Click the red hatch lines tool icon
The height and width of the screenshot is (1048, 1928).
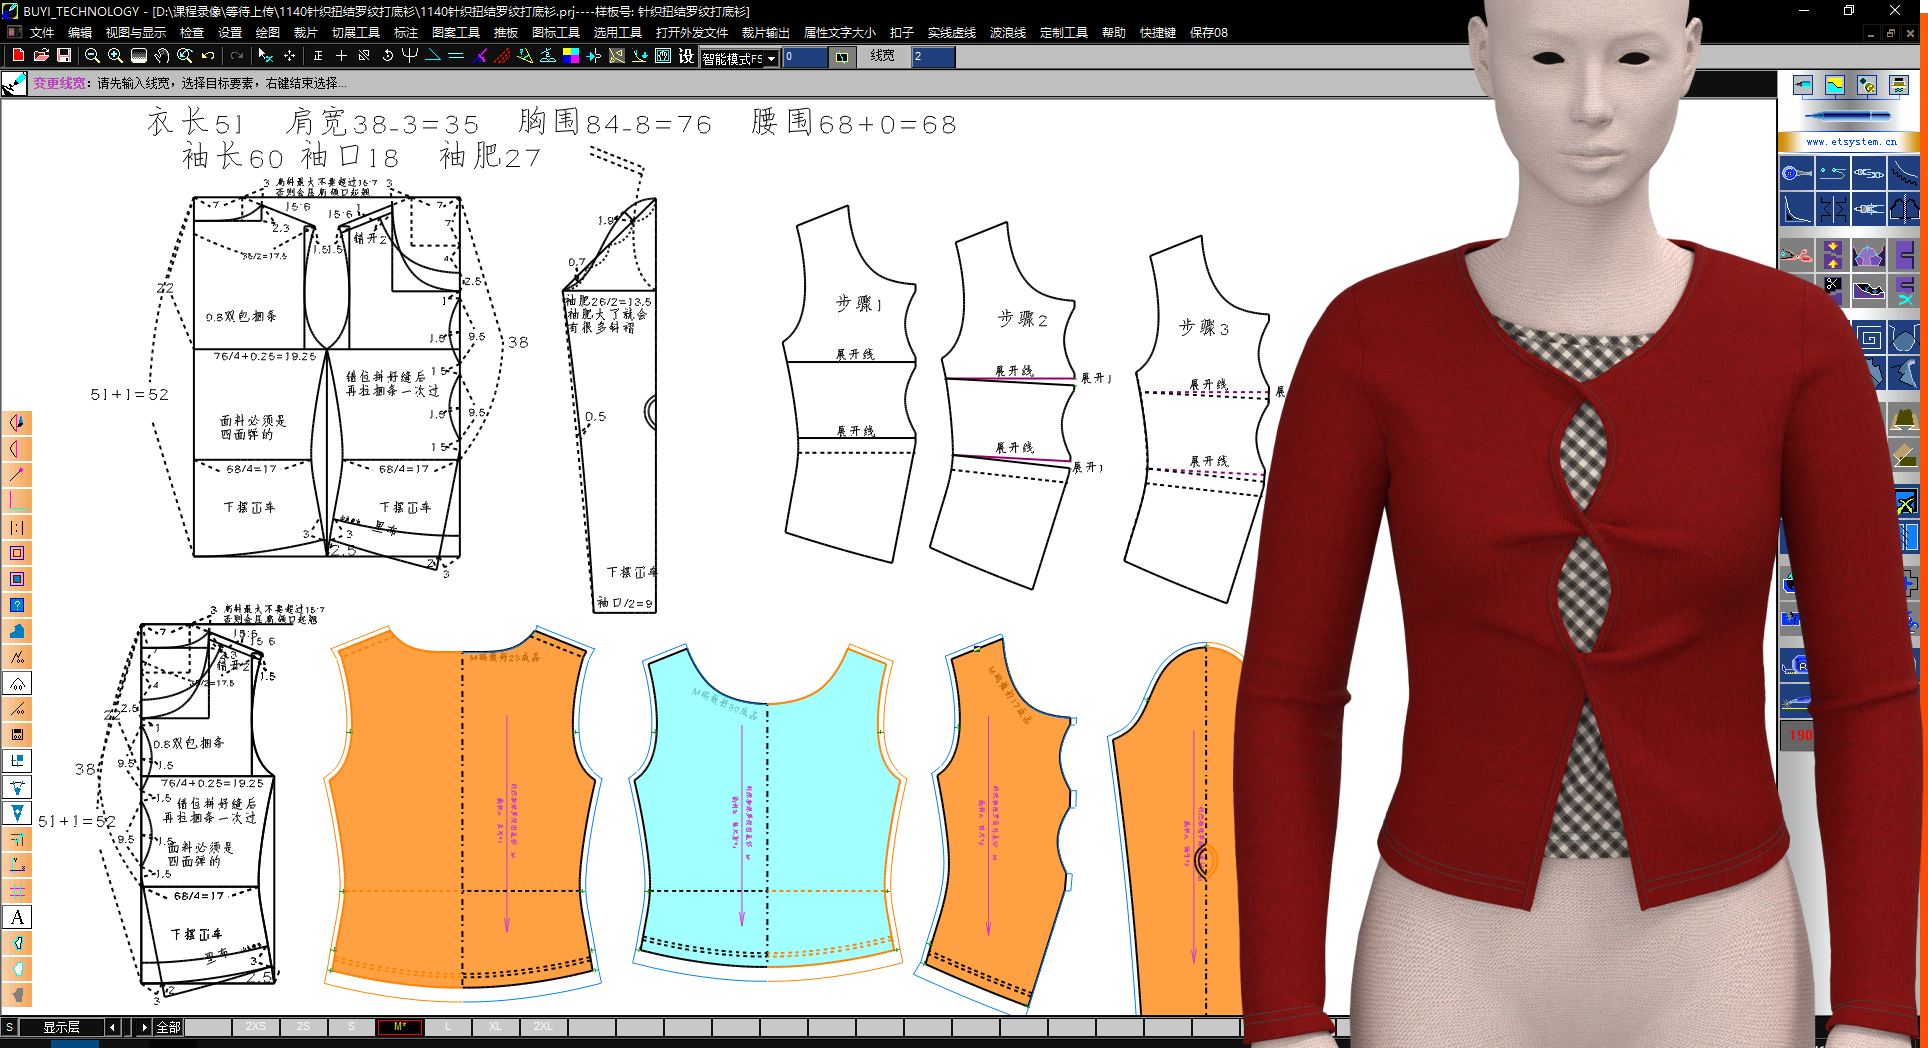(x=502, y=56)
